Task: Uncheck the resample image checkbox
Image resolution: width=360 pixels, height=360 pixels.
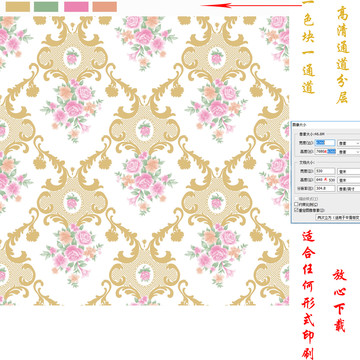Action: (296, 210)
